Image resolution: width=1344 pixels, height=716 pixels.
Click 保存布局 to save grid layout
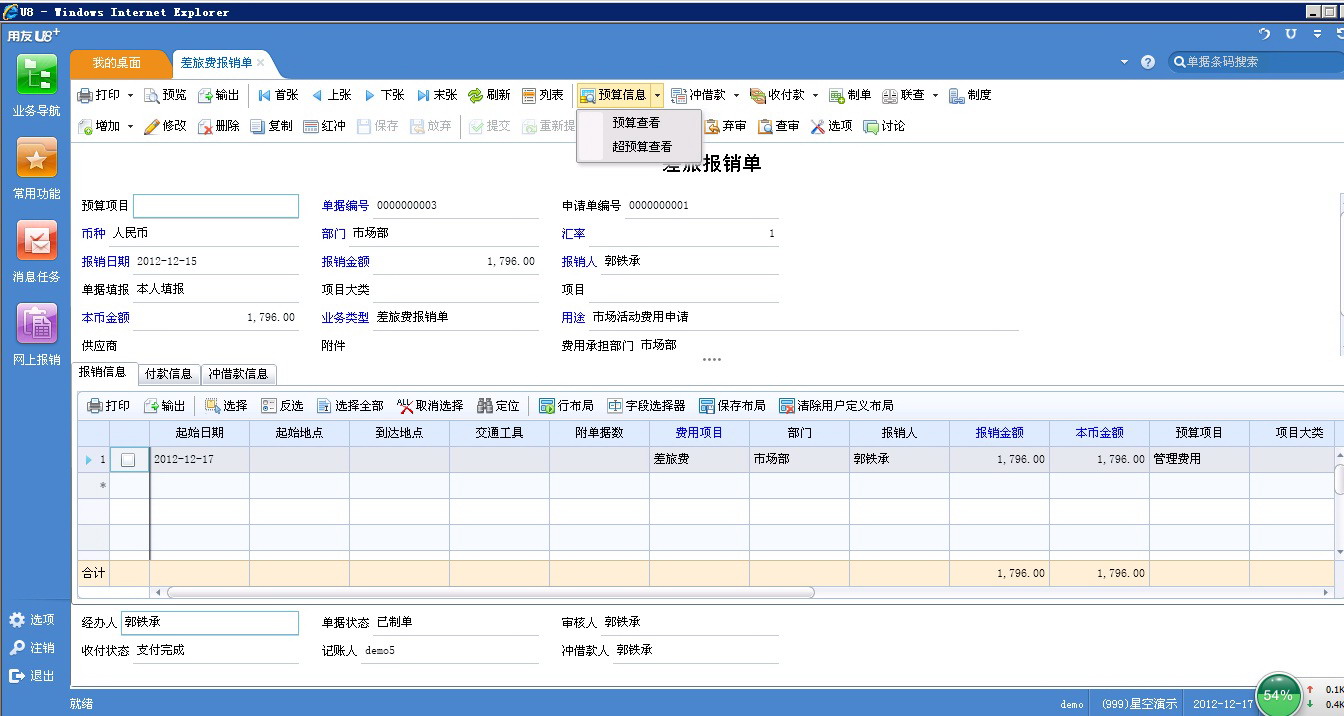[732, 406]
